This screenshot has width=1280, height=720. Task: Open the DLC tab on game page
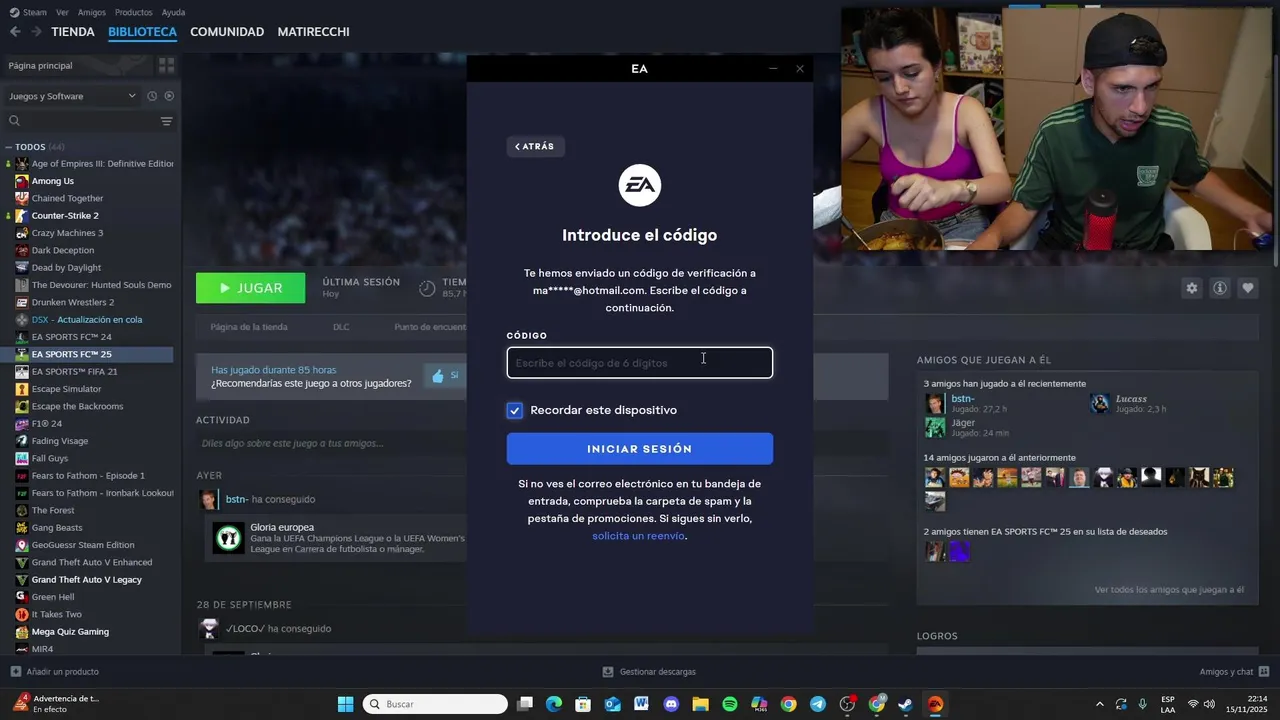tap(341, 327)
